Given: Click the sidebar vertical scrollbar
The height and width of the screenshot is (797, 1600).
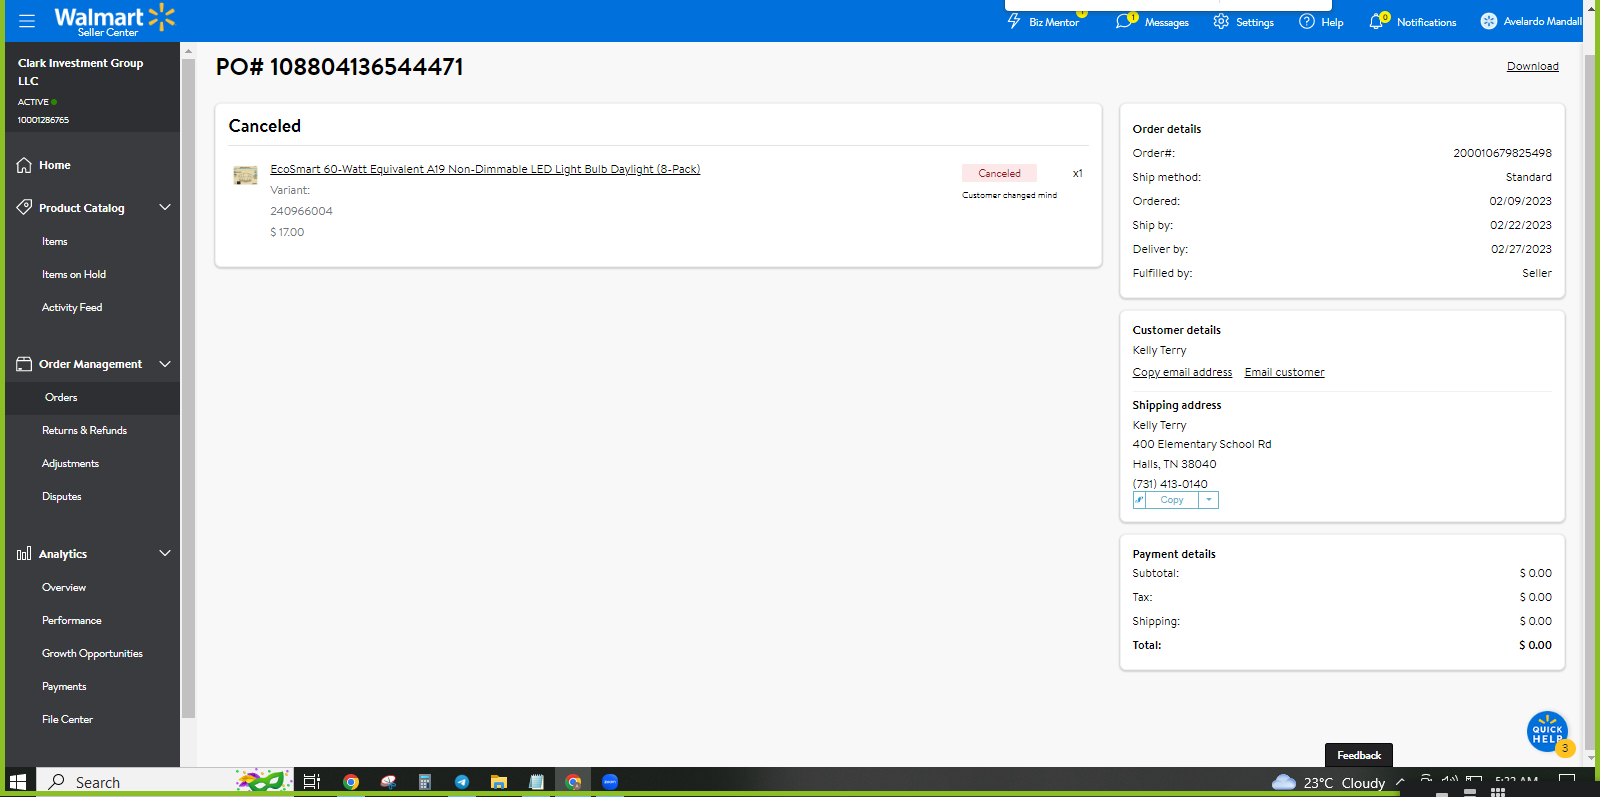Looking at the screenshot, I should pos(188,388).
